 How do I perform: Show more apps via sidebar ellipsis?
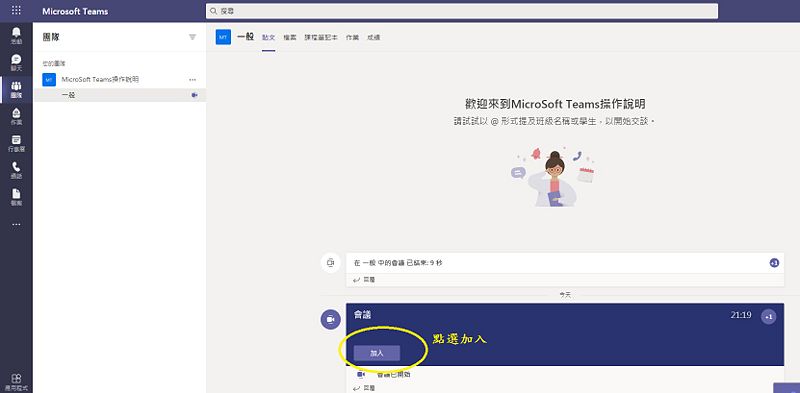point(16,224)
